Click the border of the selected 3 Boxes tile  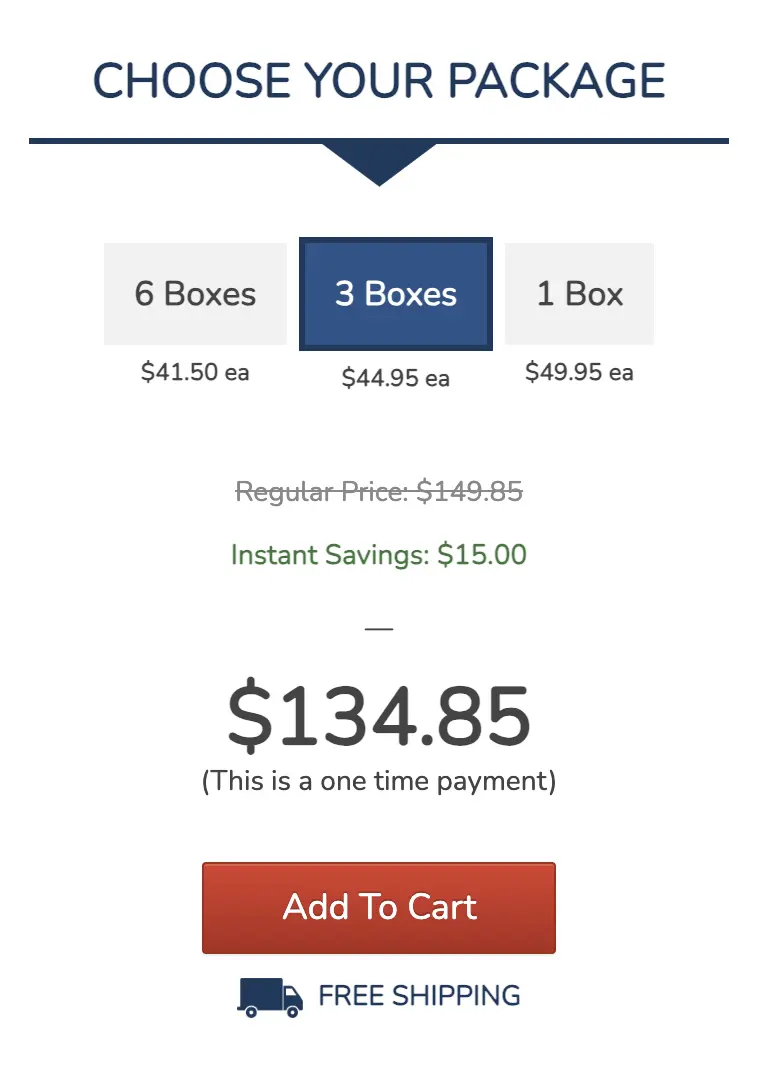[x=395, y=241]
